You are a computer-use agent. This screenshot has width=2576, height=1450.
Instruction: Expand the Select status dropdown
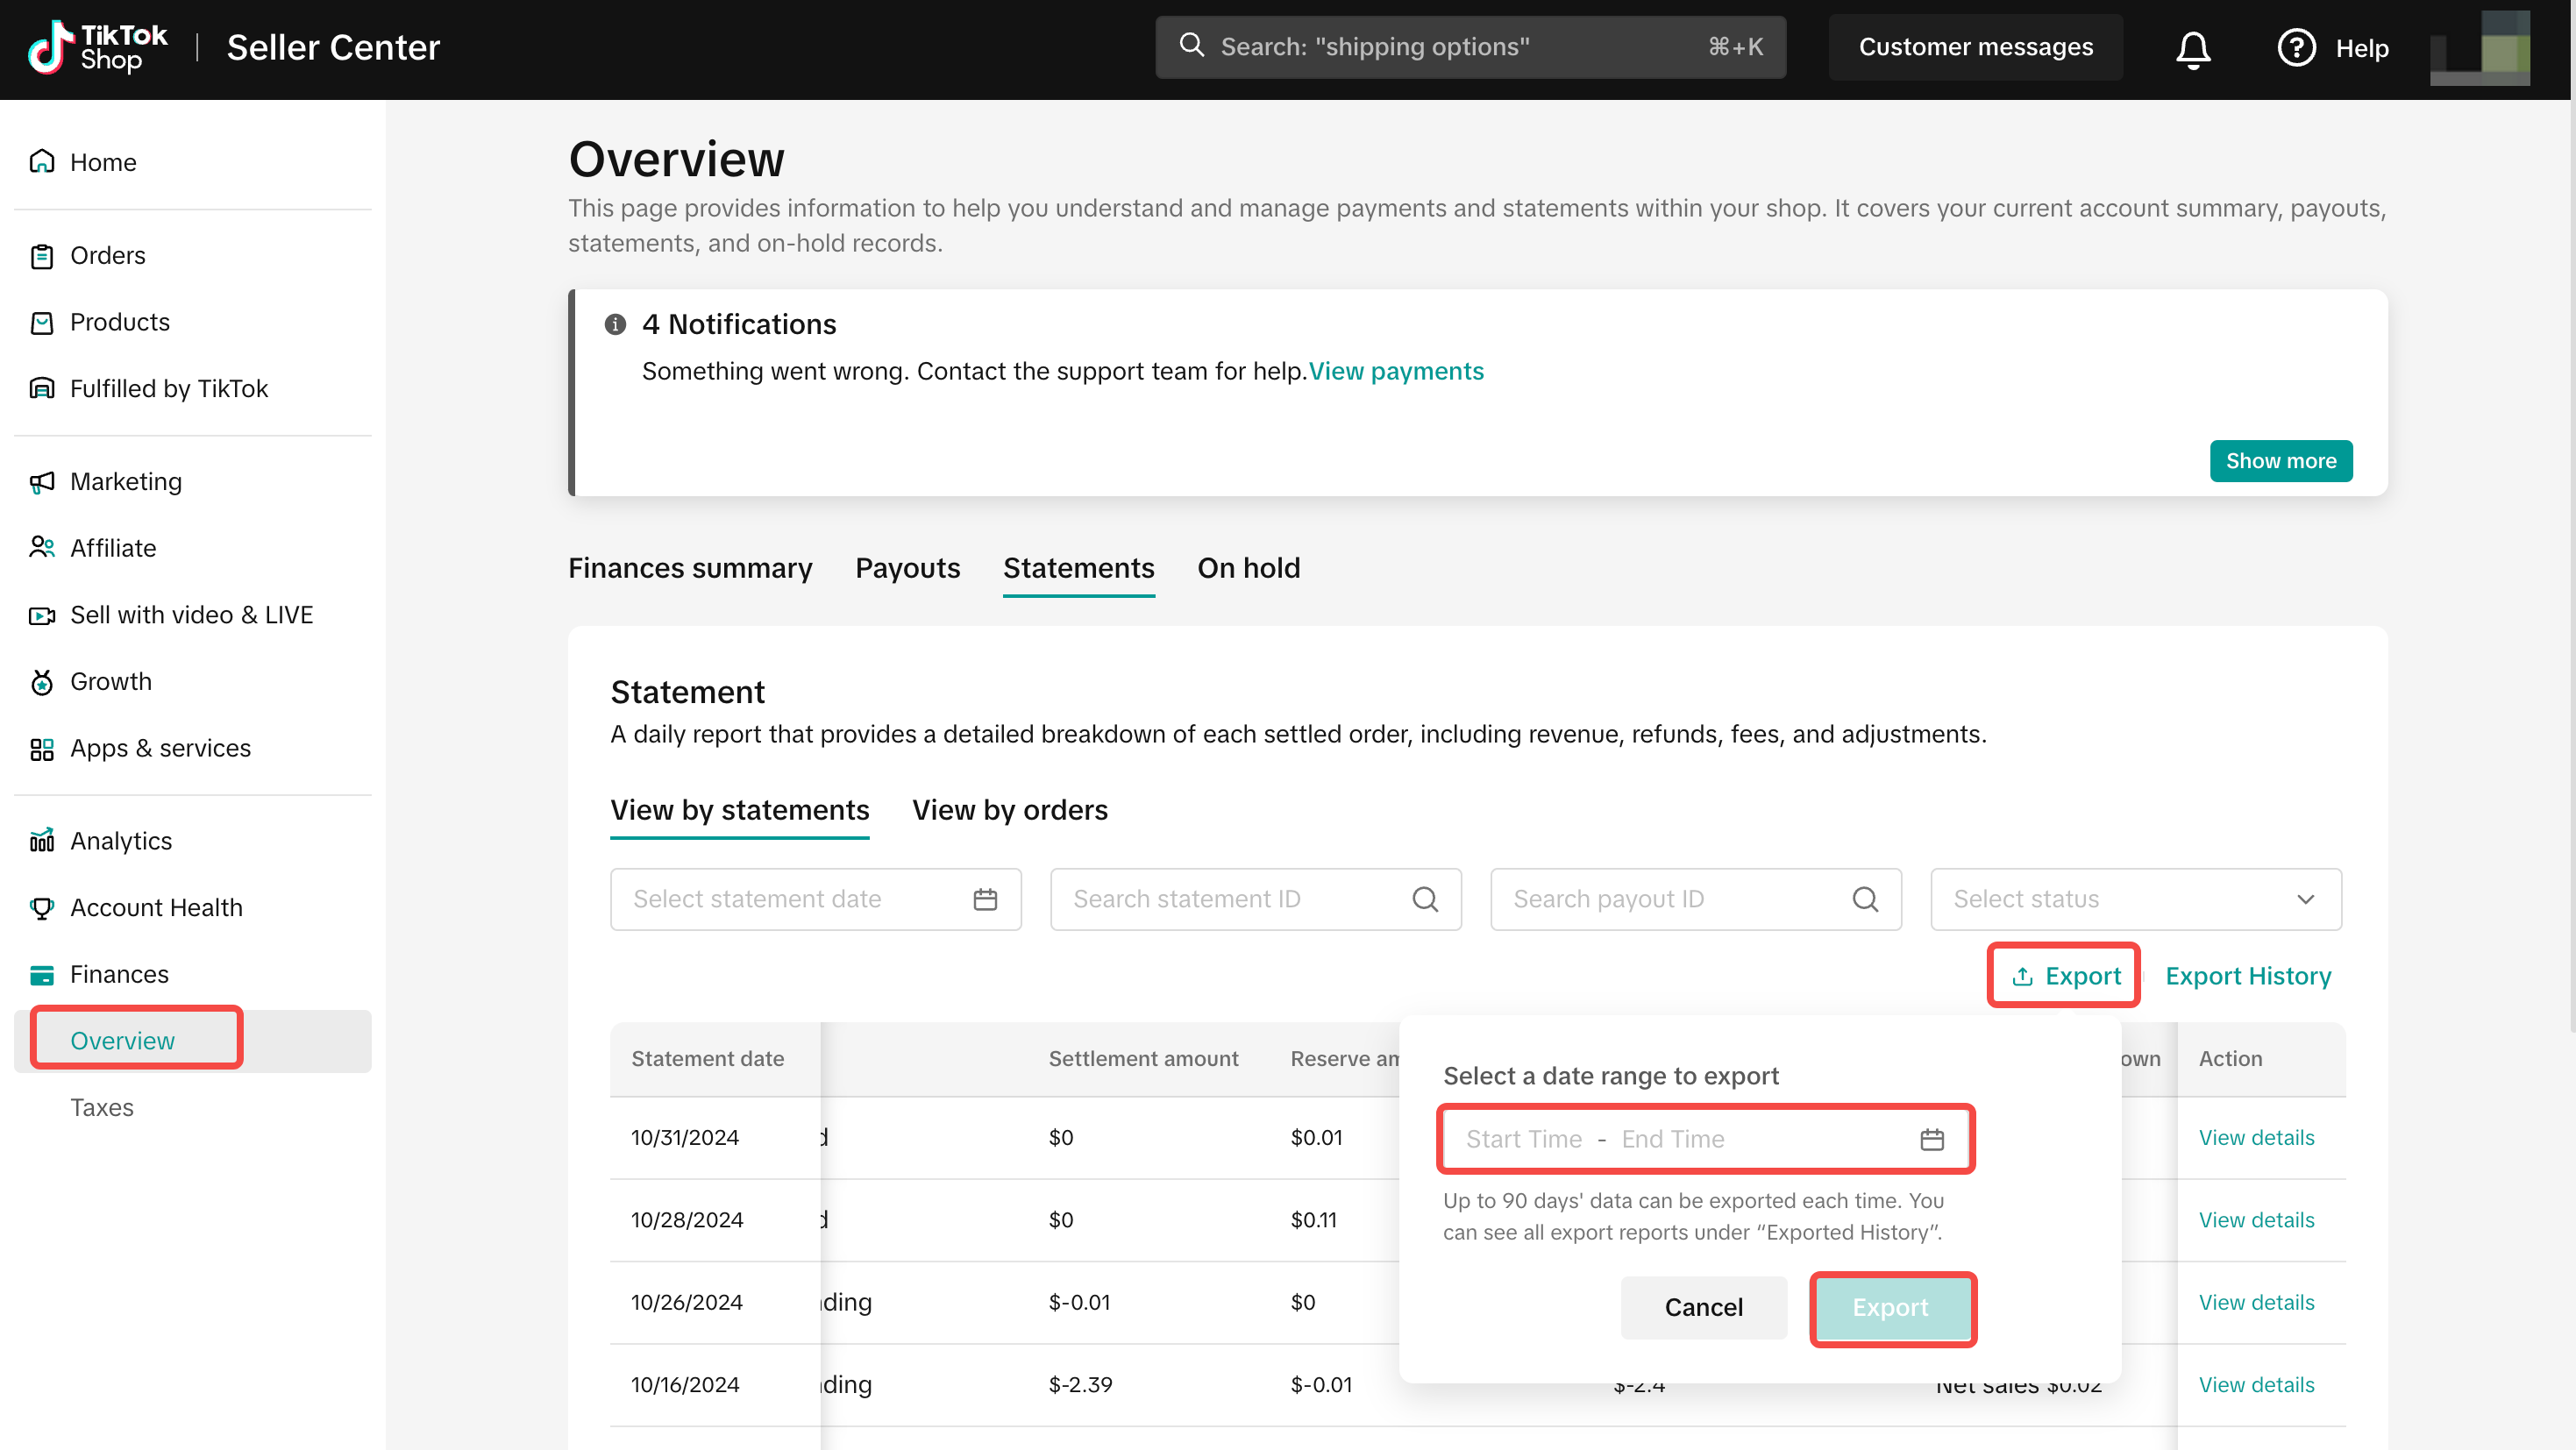2135,899
